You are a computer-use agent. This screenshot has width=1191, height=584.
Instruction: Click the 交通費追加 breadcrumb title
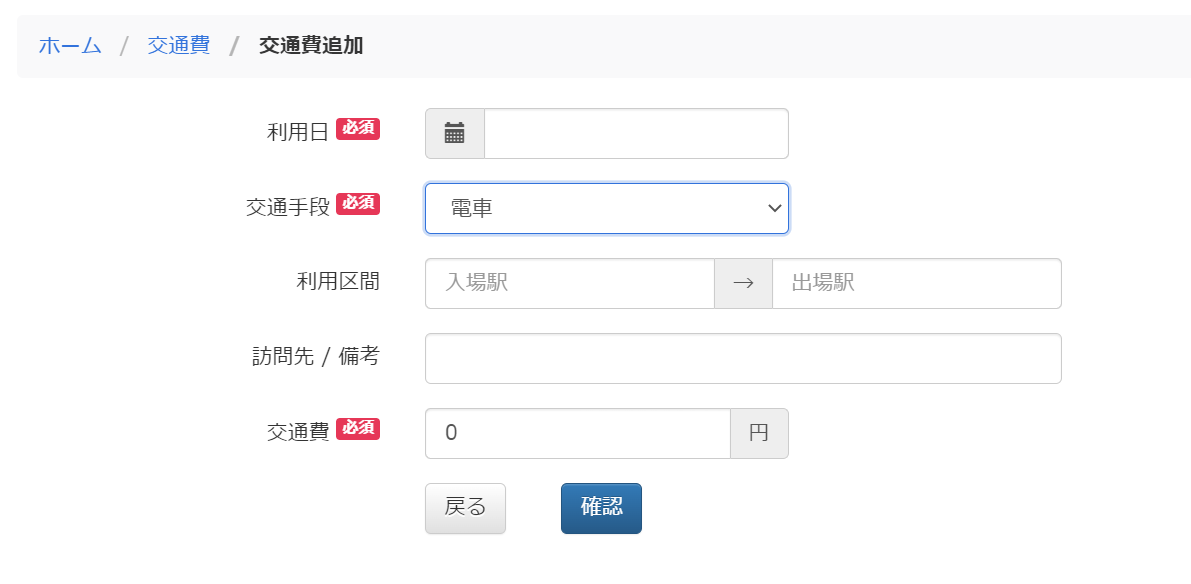(x=311, y=46)
